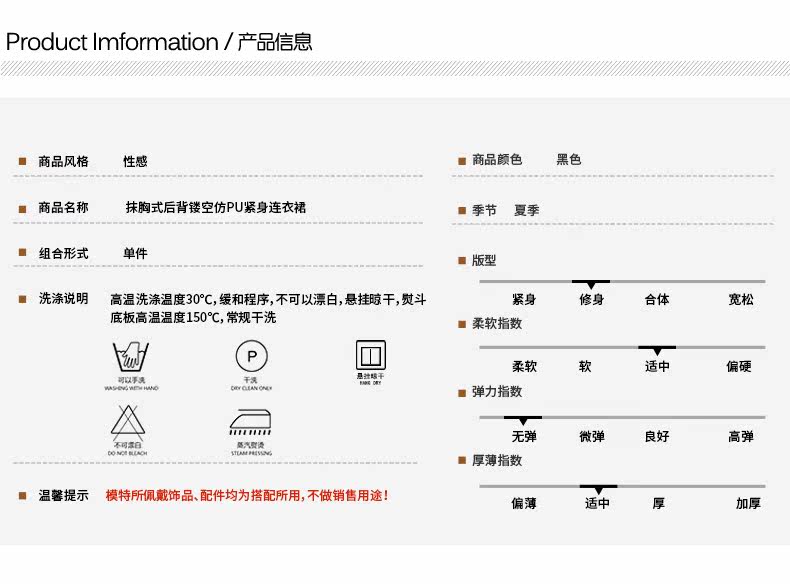Viewport: 790px width, 584px height.
Task: Click the fit option '紧身'
Action: (524, 299)
